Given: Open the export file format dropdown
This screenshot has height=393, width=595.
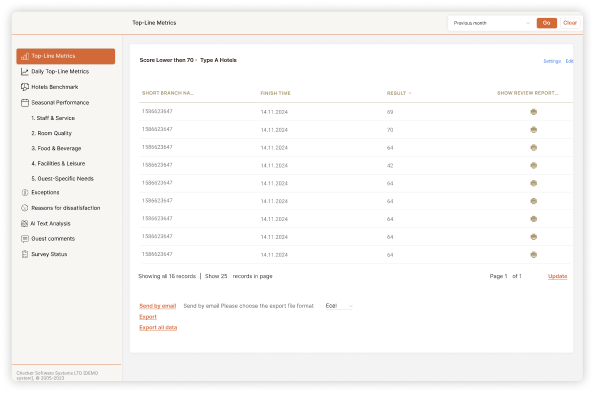Looking at the screenshot, I should coord(339,306).
